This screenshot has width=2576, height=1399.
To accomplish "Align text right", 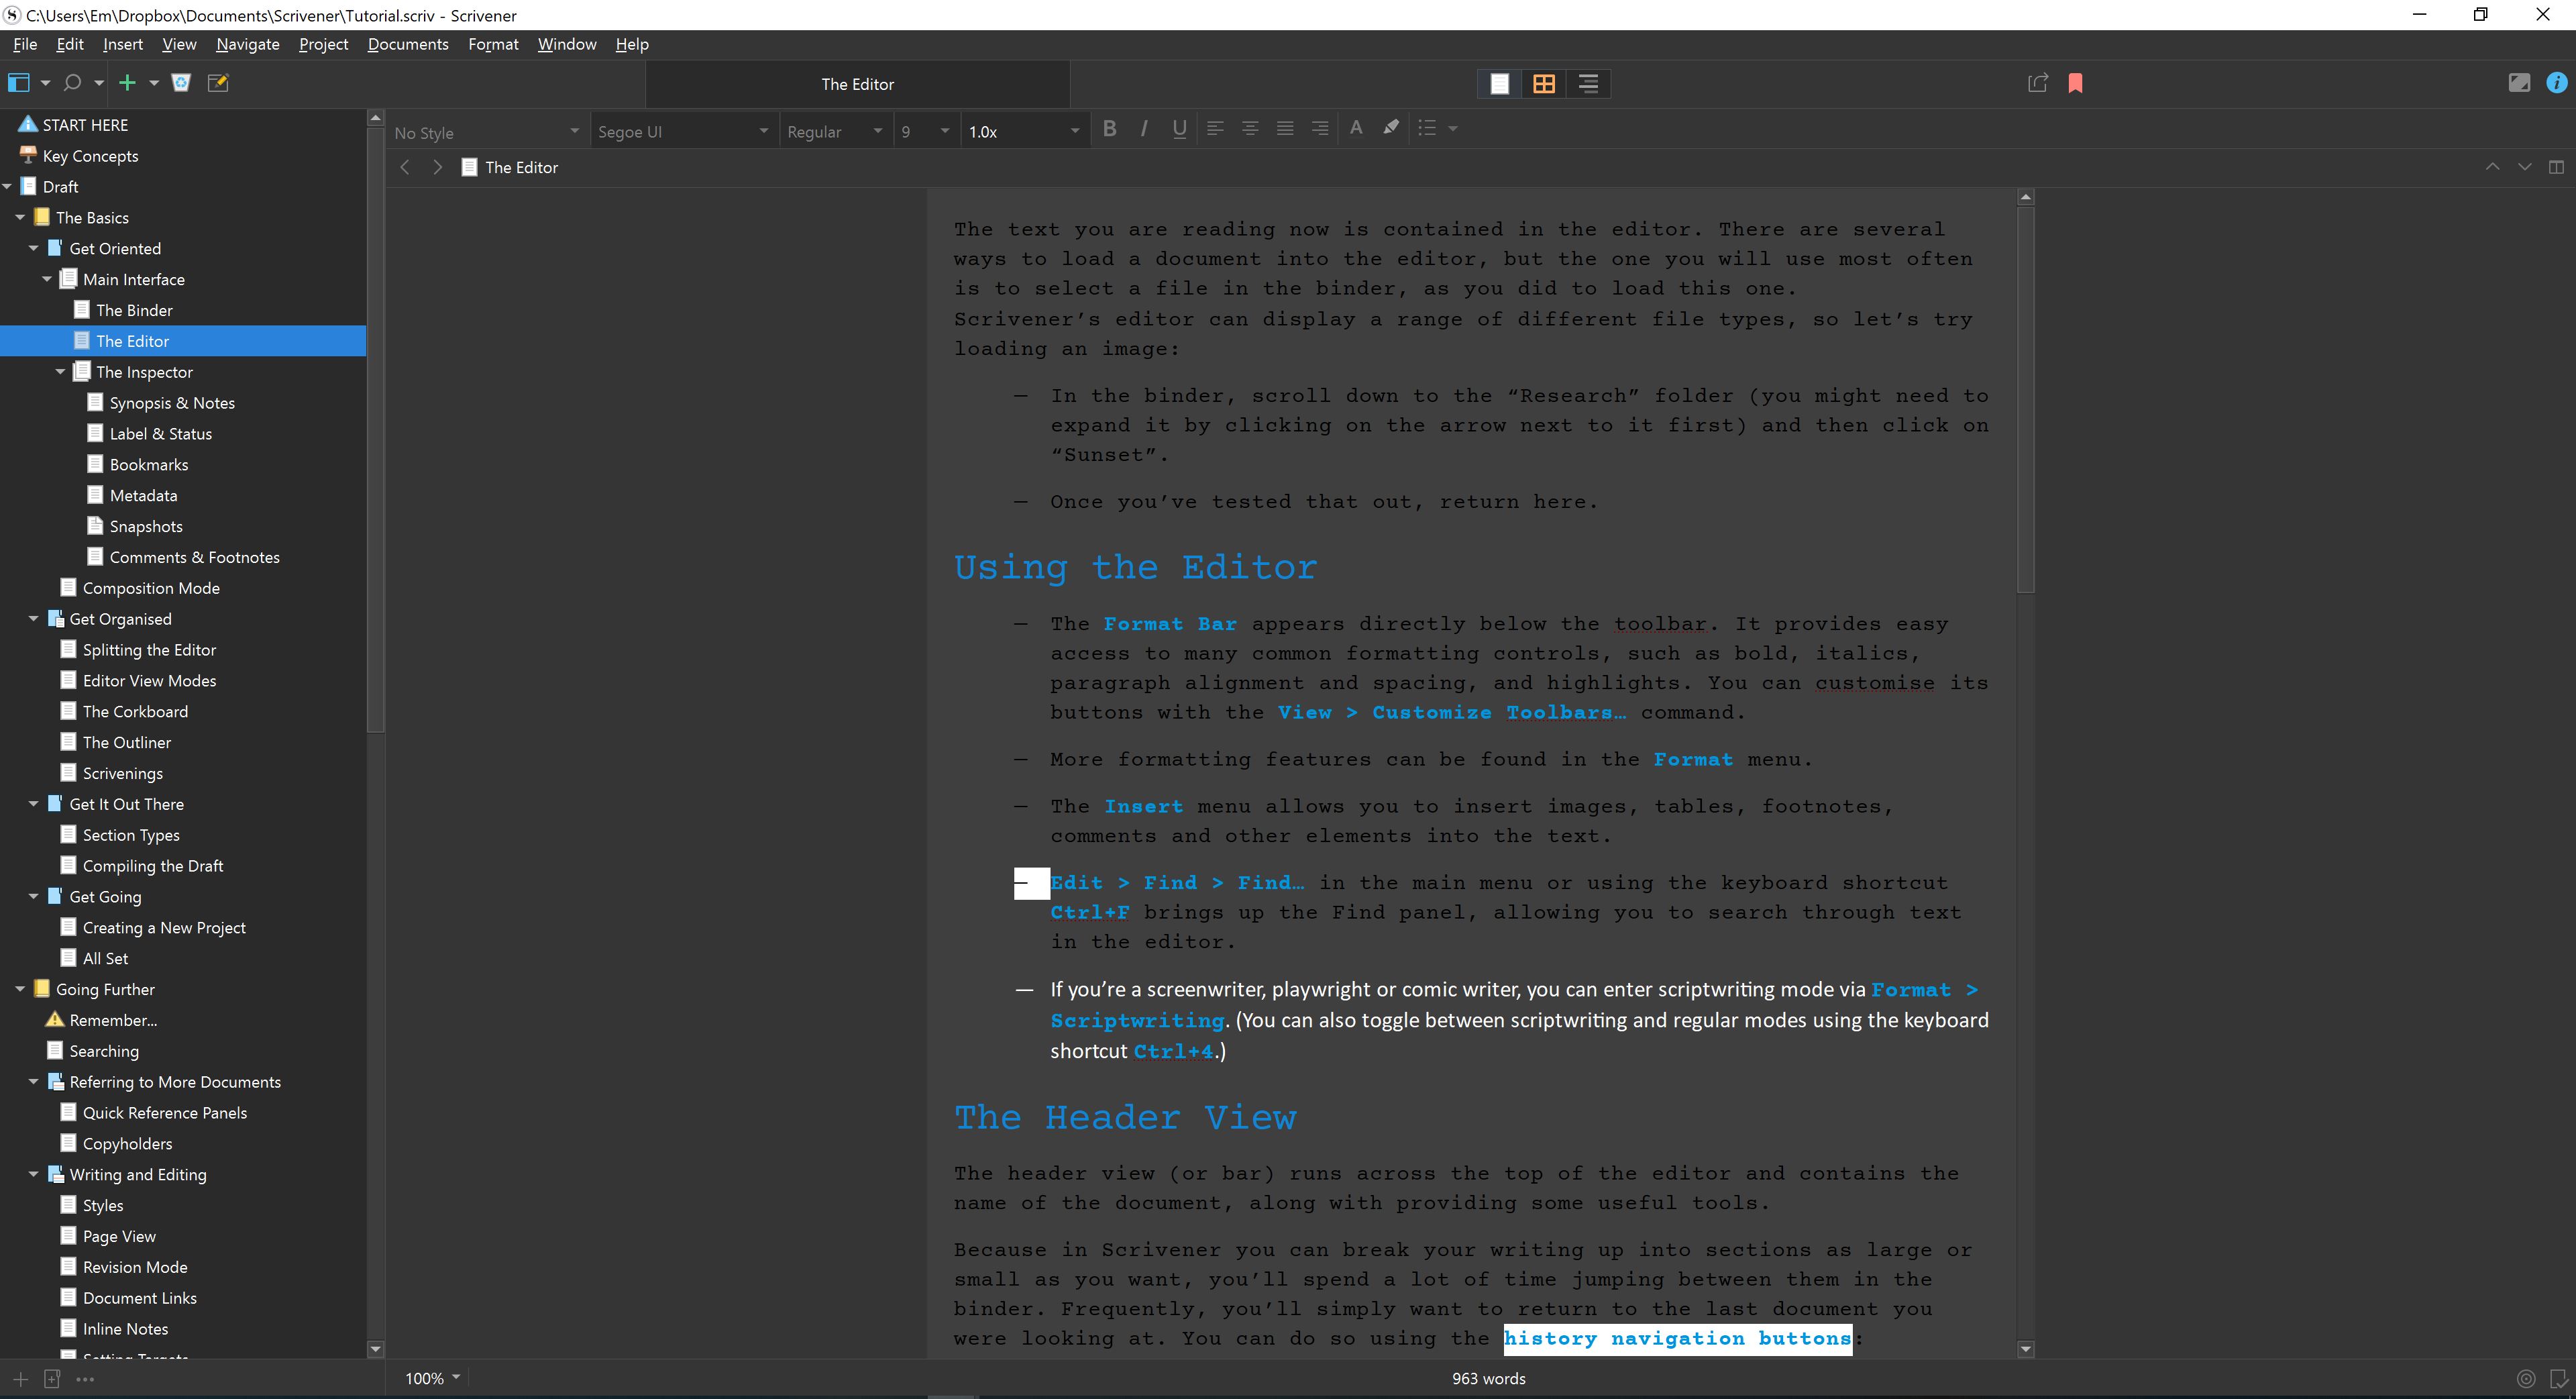I will click(1320, 128).
